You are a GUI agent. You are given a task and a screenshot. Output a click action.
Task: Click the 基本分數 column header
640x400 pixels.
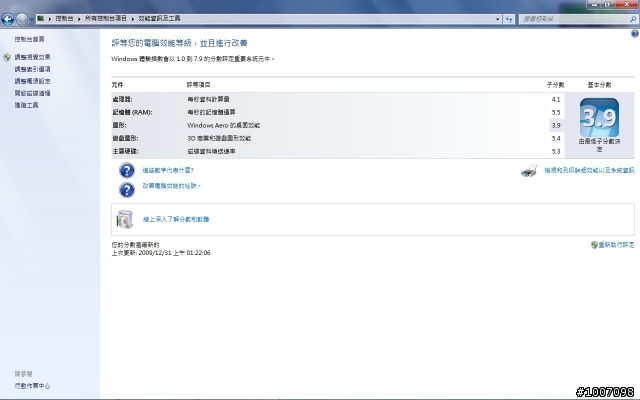coord(599,85)
